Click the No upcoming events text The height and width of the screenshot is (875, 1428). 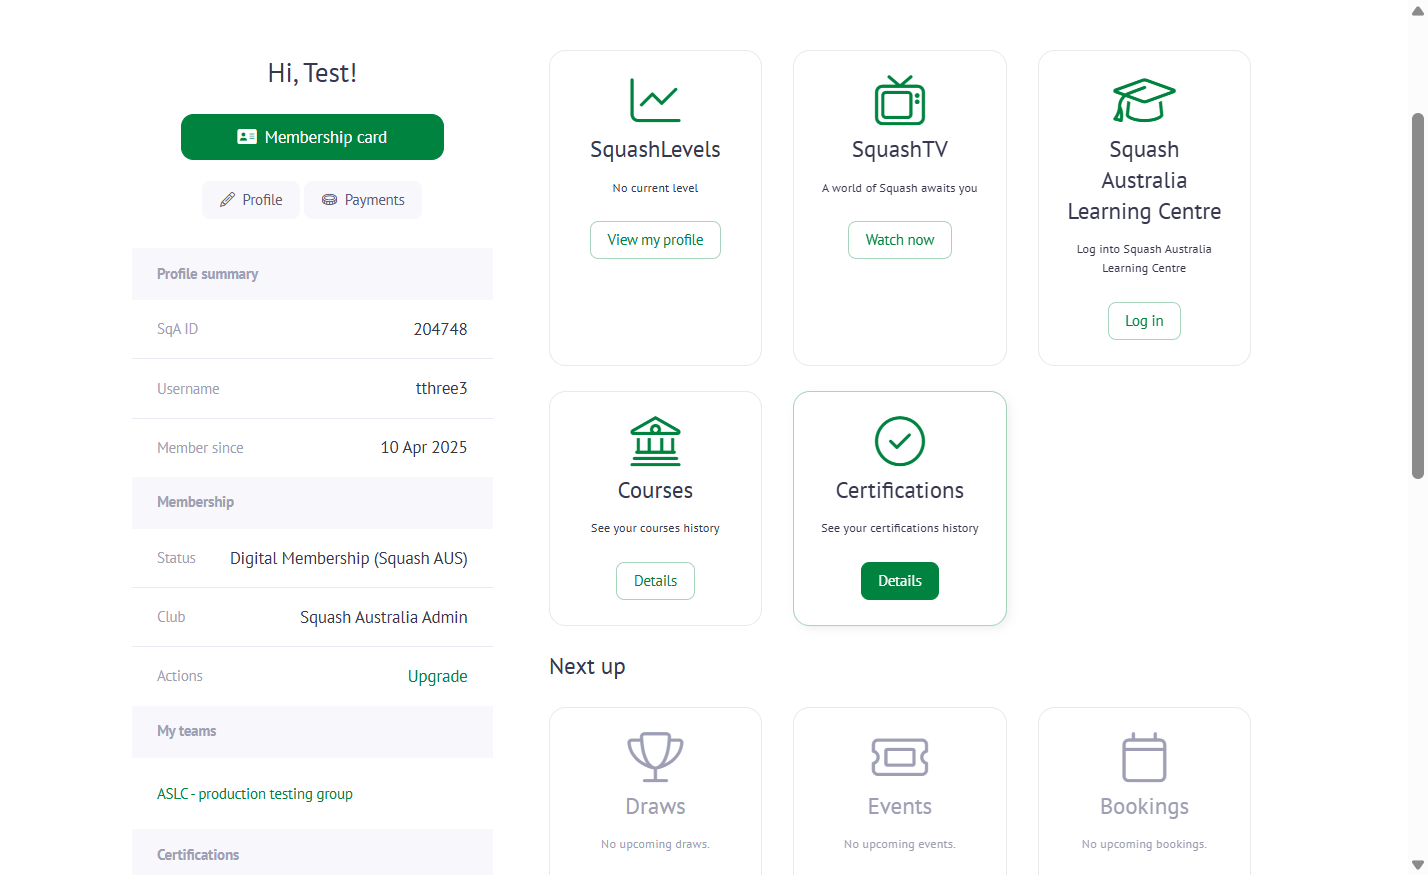click(900, 844)
